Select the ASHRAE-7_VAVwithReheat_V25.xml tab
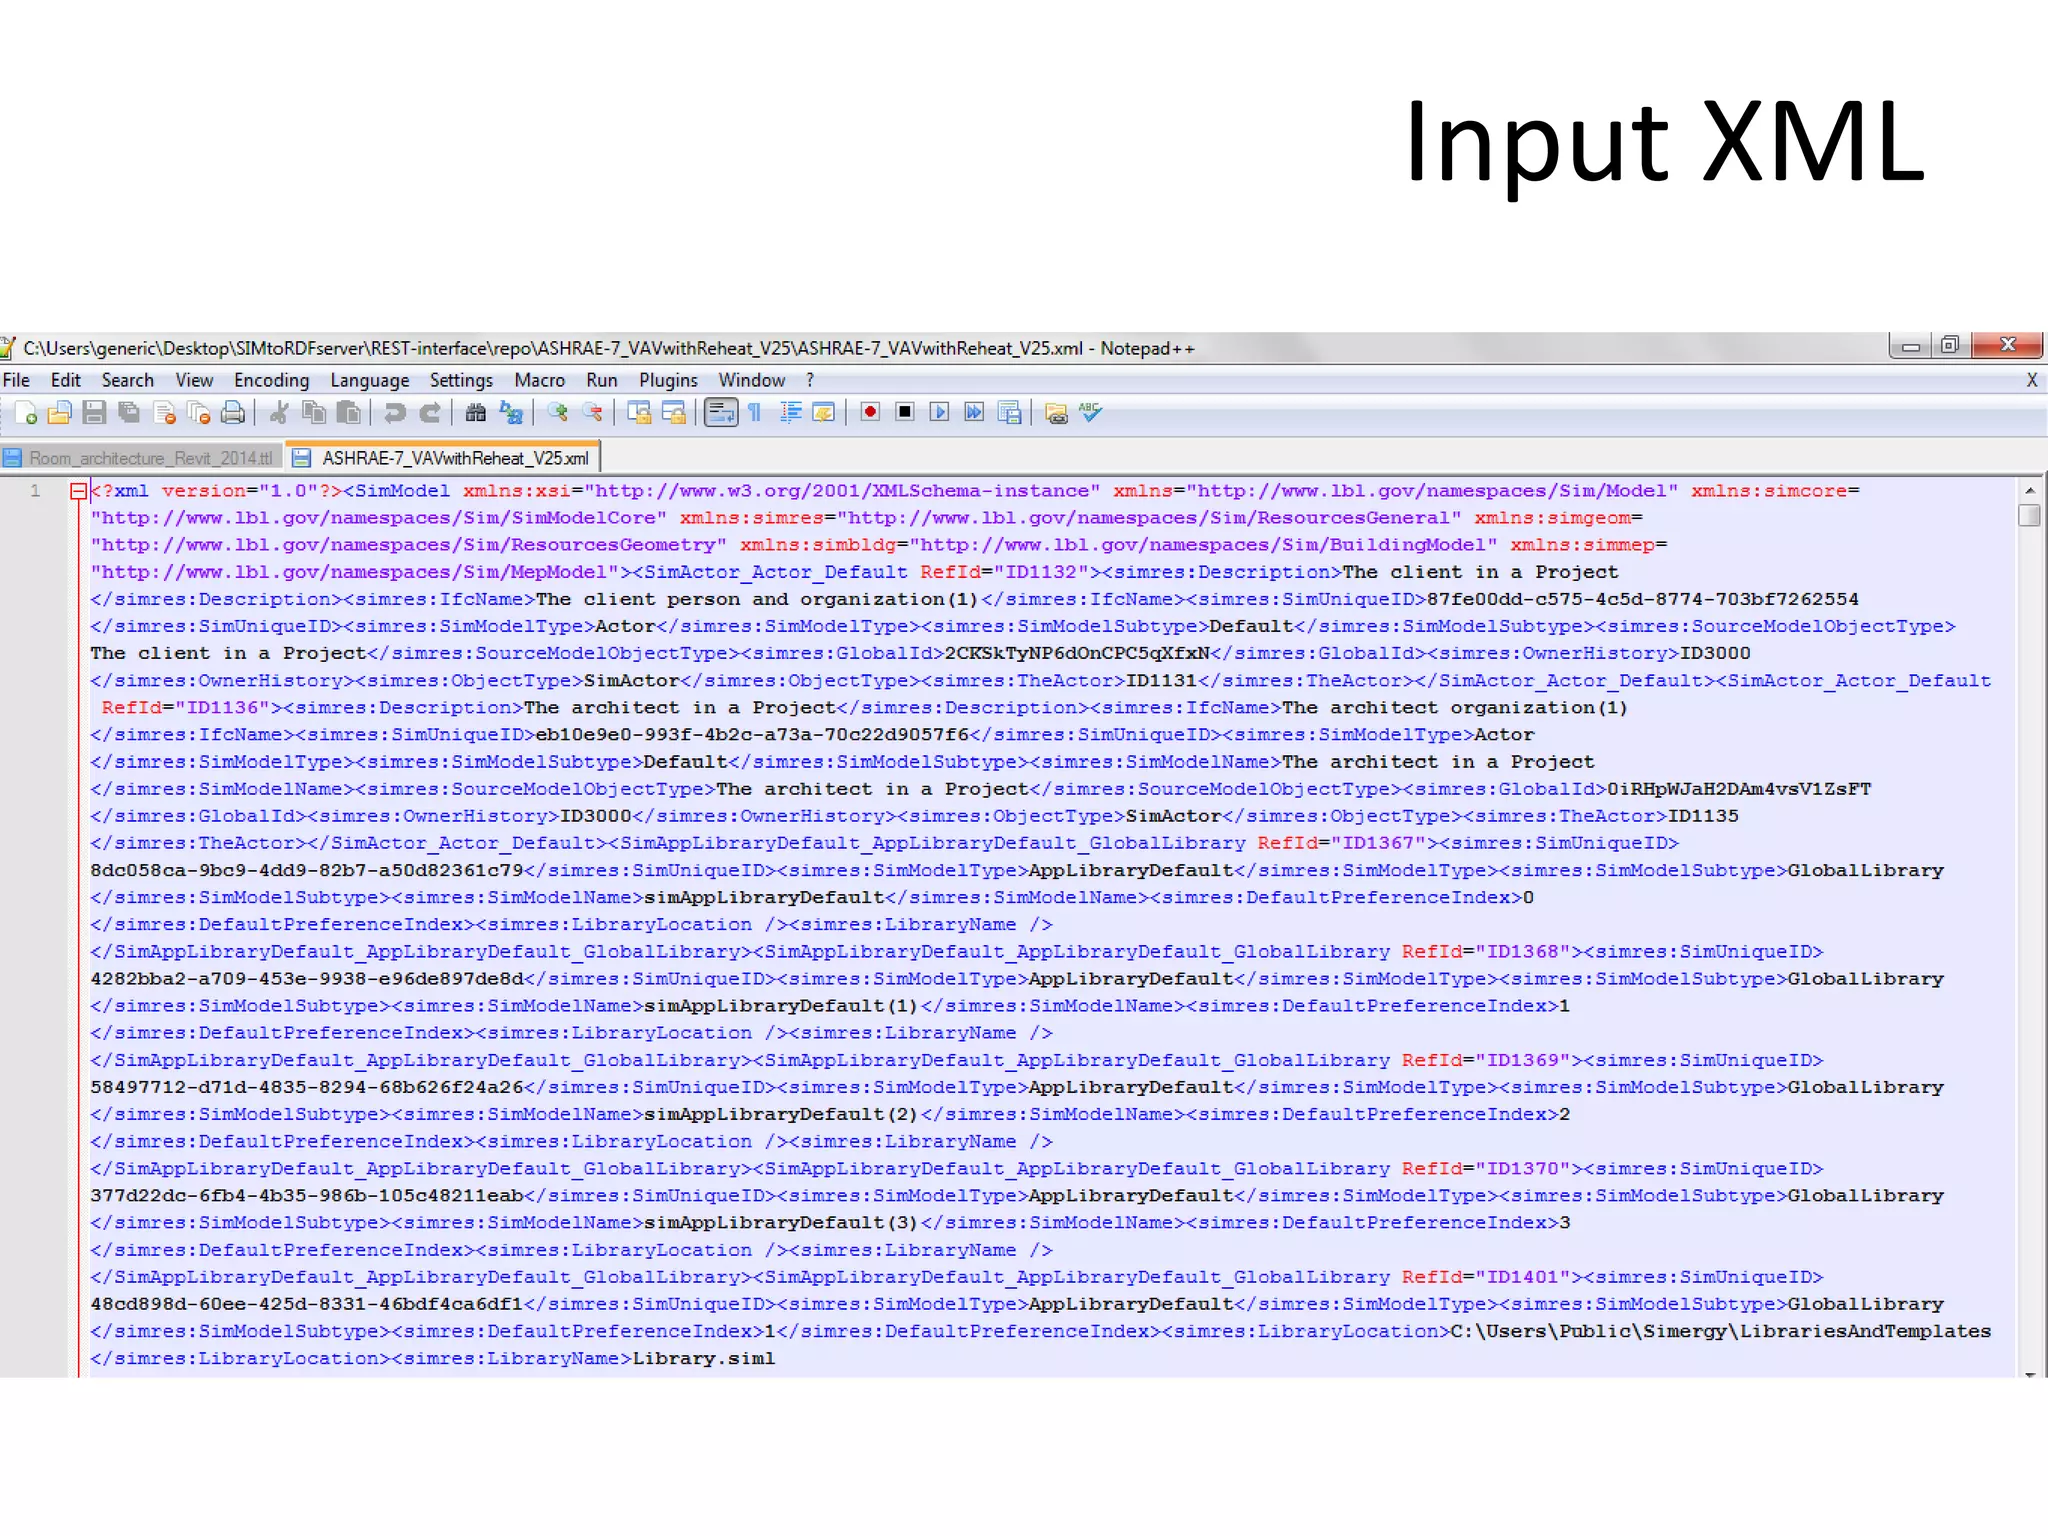Viewport: 2048px width, 1536px height. (443, 457)
